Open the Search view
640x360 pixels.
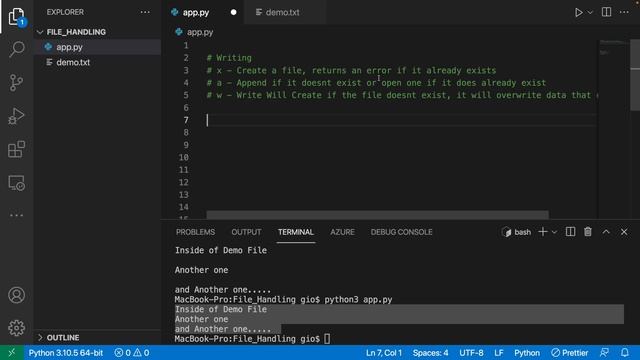16,49
